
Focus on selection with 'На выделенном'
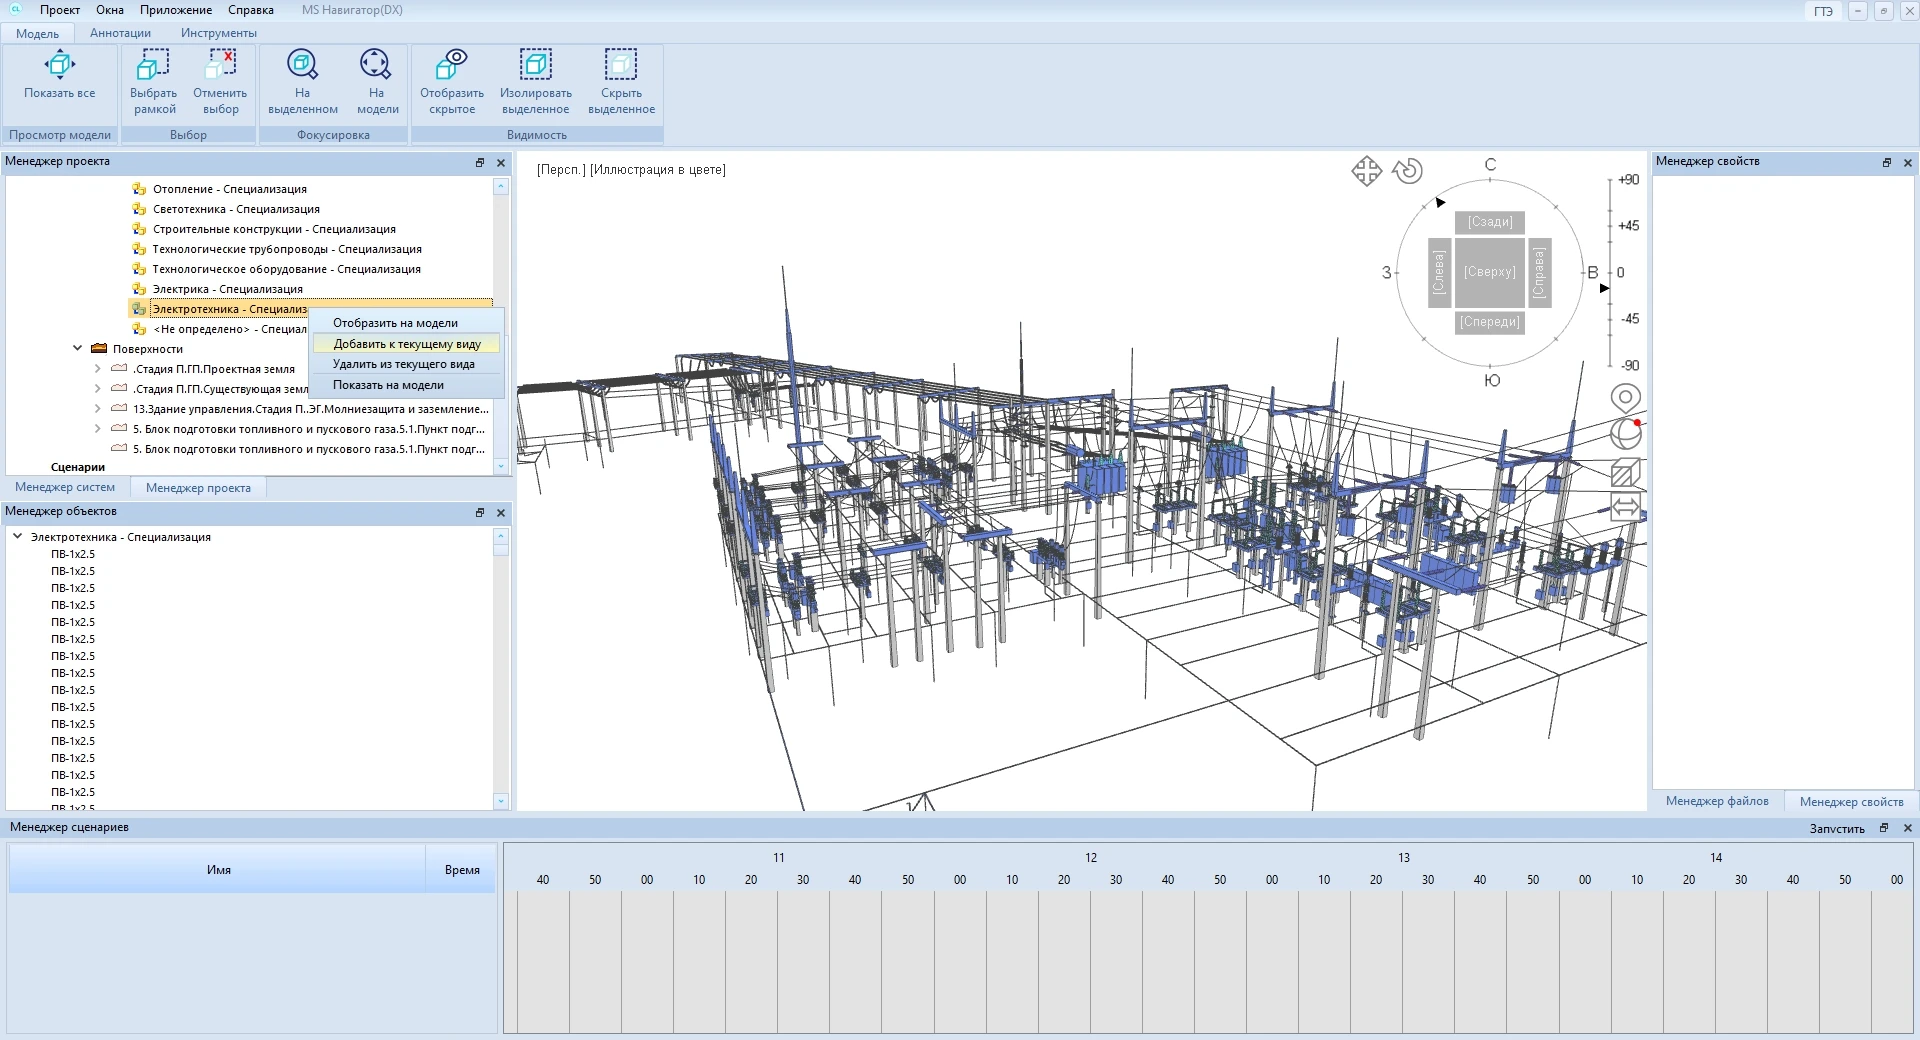tap(302, 66)
